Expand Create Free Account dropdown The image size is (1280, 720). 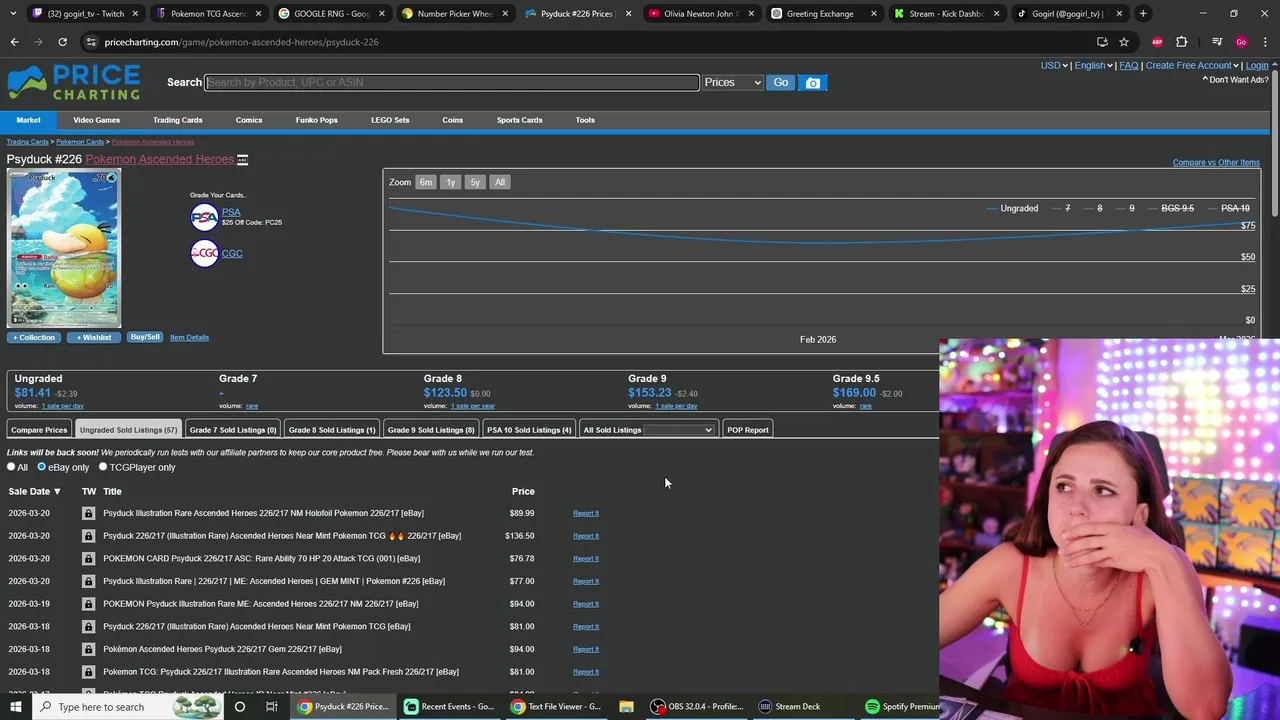click(x=1193, y=66)
